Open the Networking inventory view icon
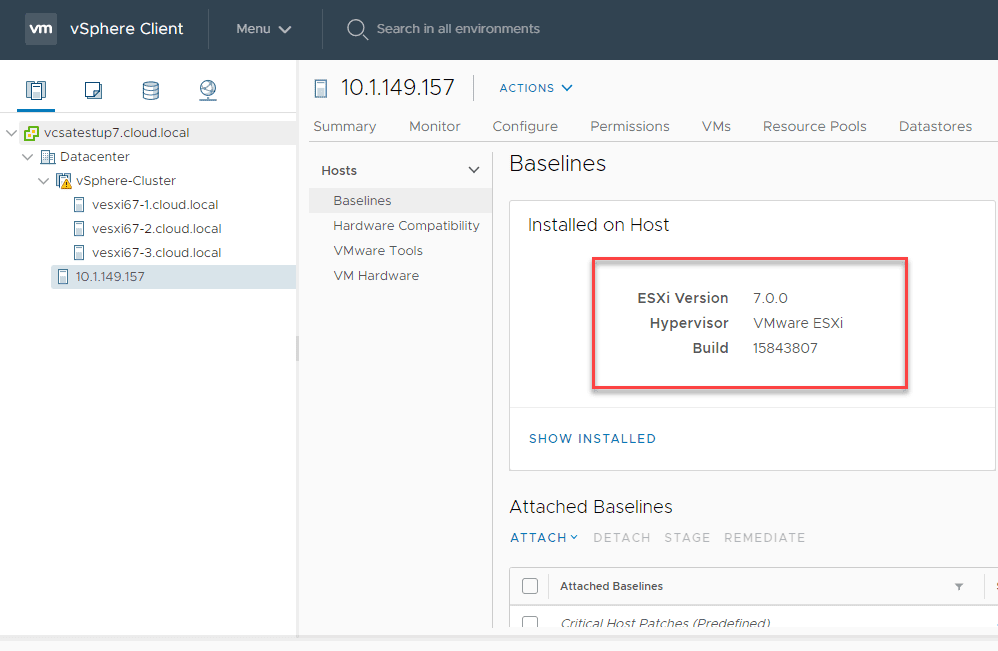Viewport: 998px width, 651px height. pos(207,91)
